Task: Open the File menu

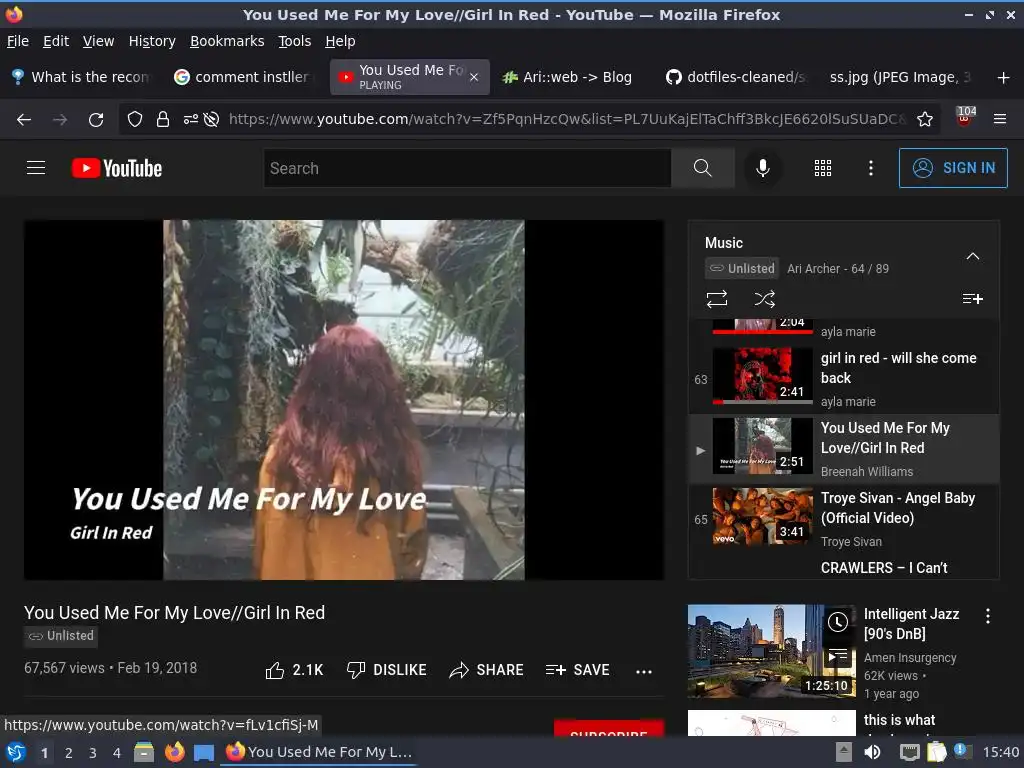Action: click(x=18, y=41)
